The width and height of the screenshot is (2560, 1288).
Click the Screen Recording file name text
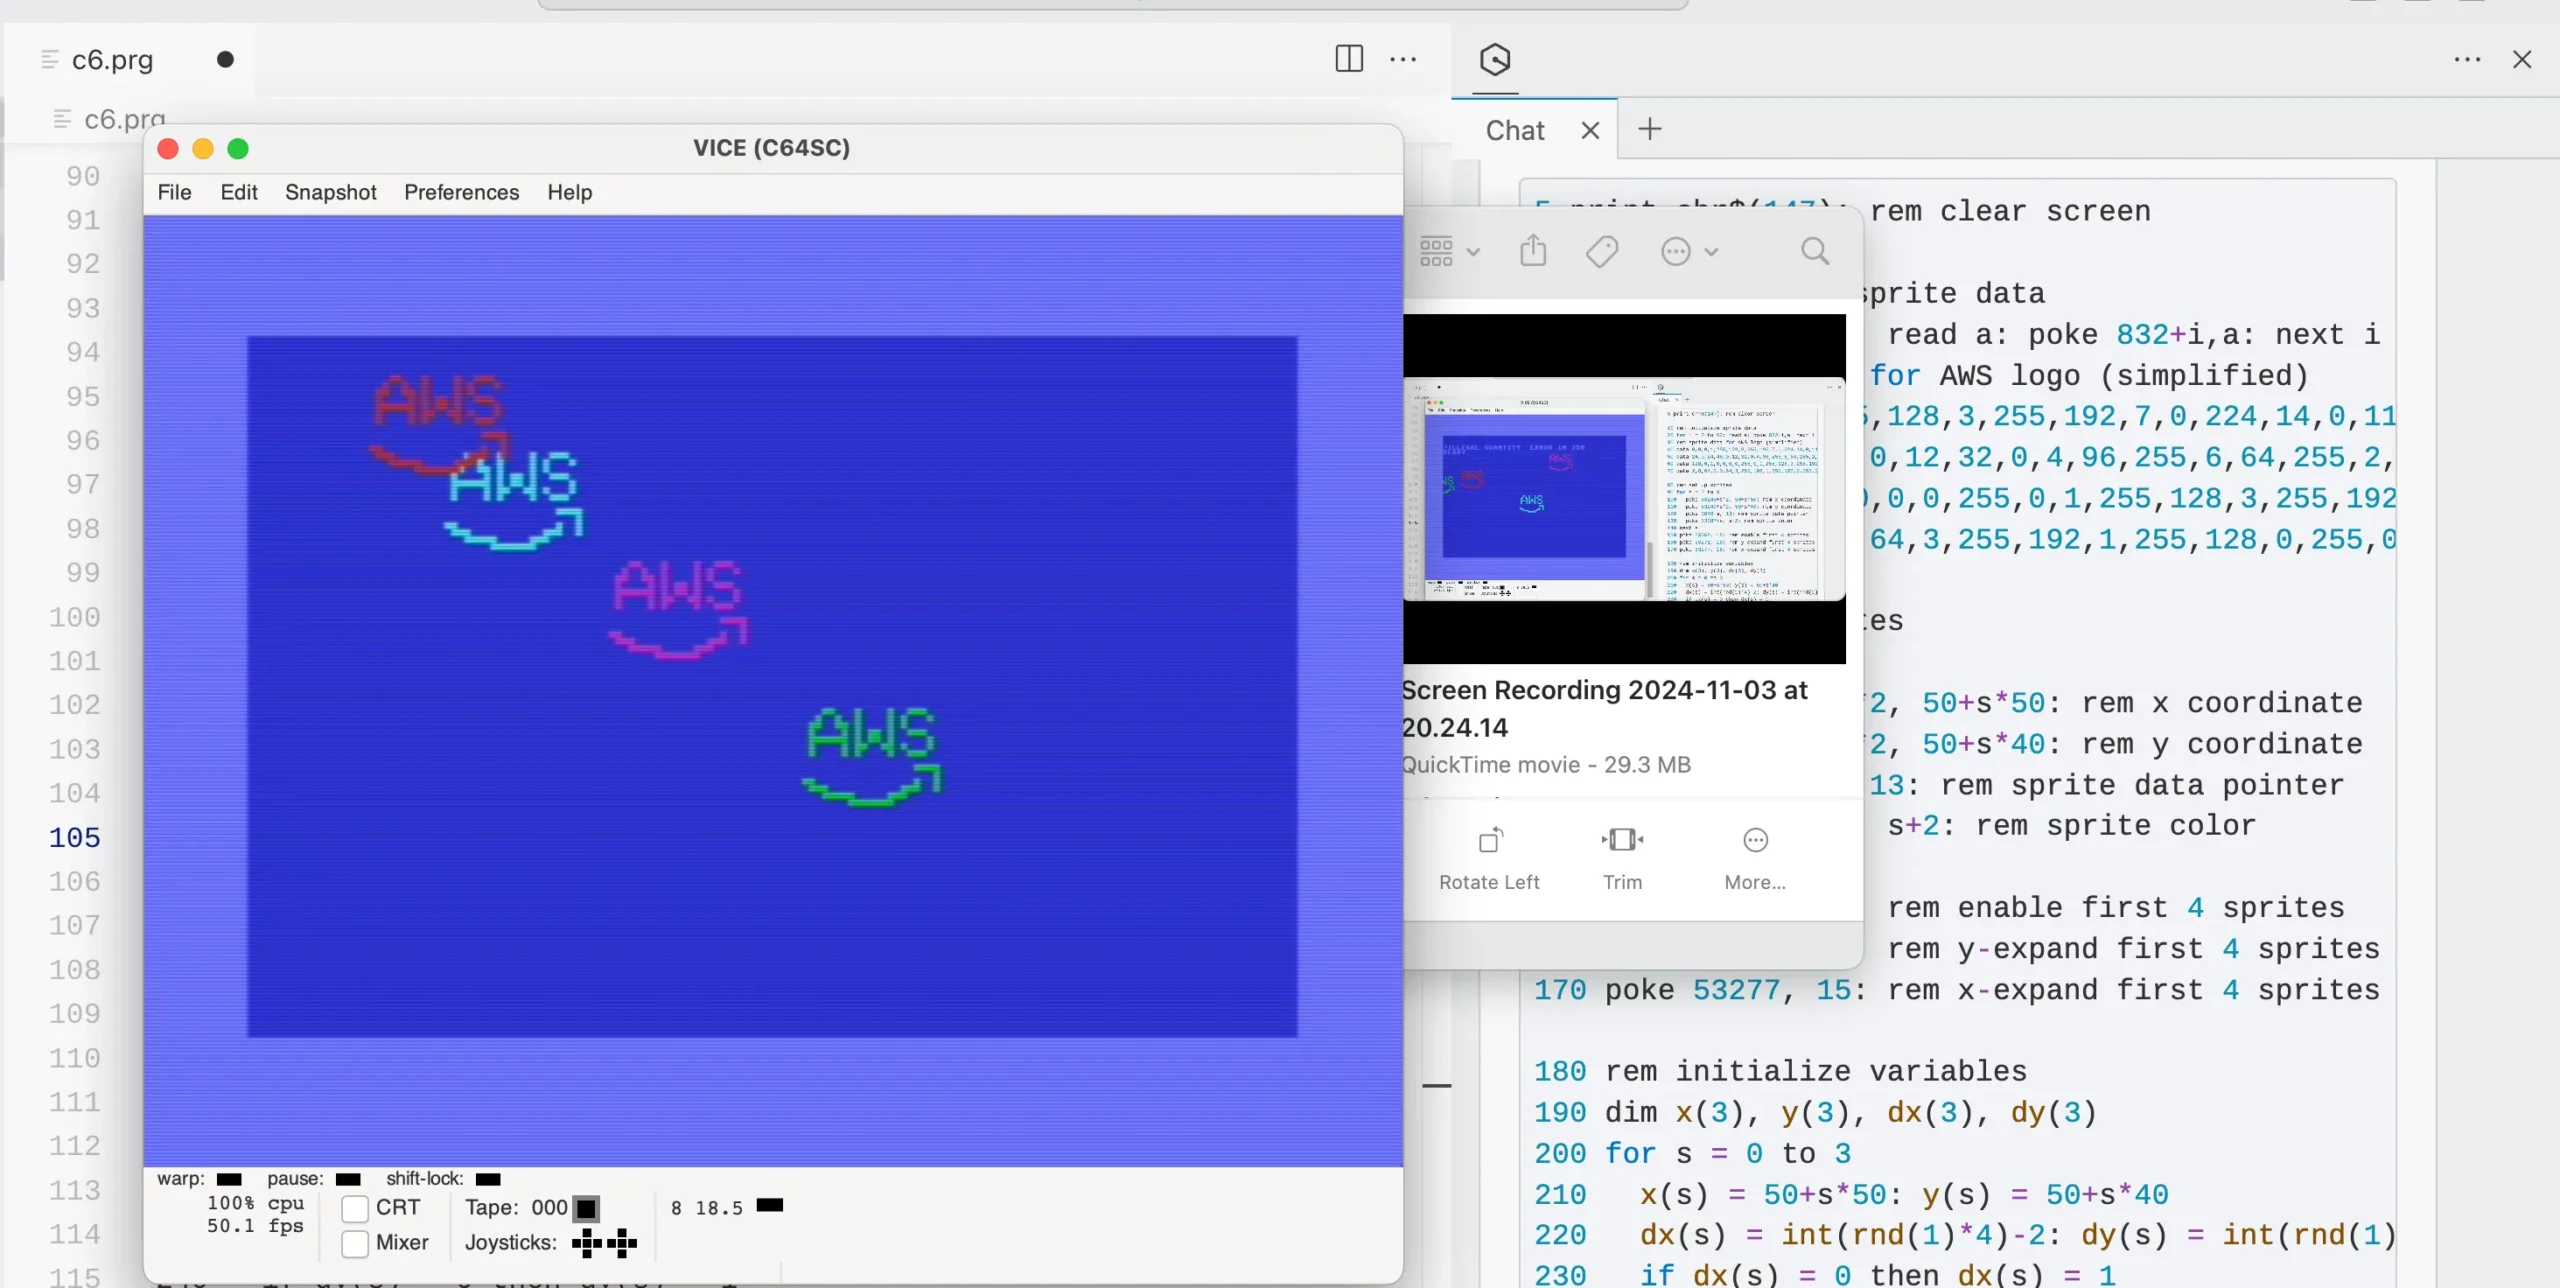(1604, 709)
